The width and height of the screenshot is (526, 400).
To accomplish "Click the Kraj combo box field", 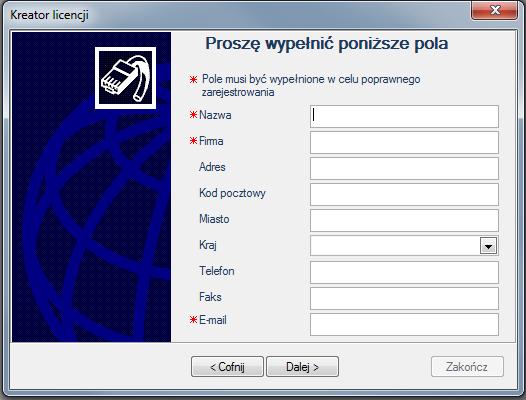I will click(x=404, y=246).
